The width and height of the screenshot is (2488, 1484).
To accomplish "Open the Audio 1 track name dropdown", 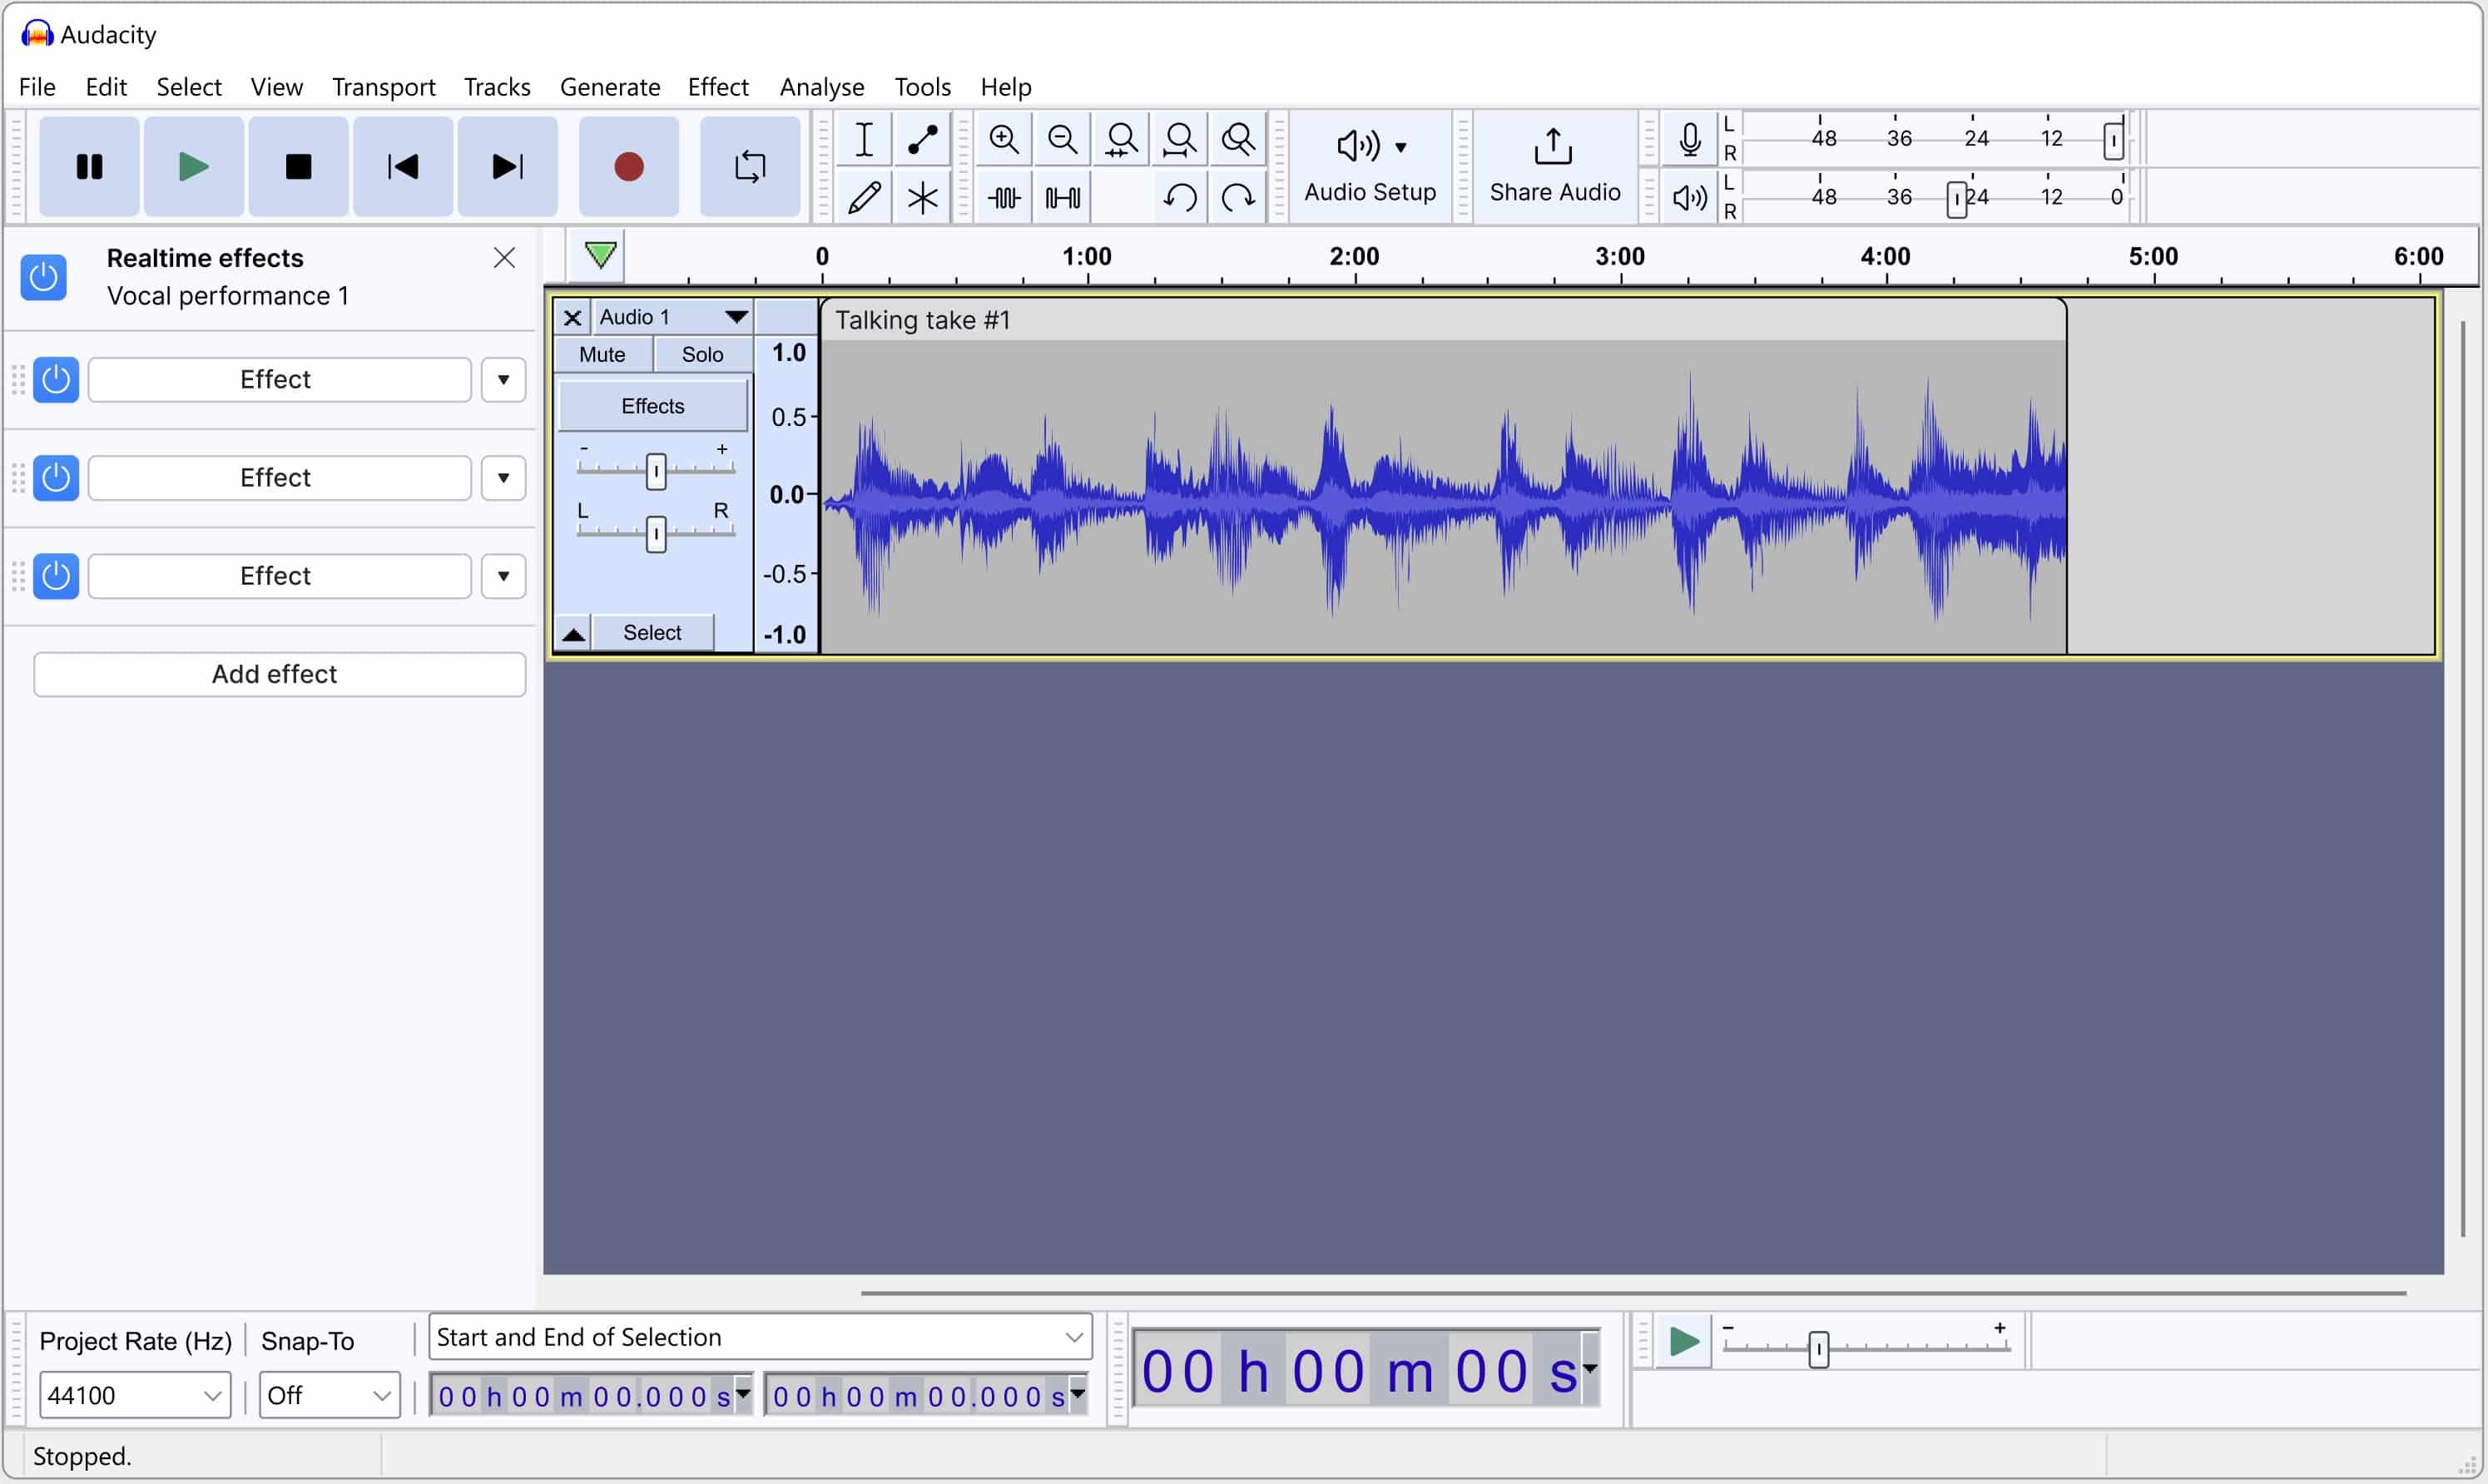I will [736, 317].
